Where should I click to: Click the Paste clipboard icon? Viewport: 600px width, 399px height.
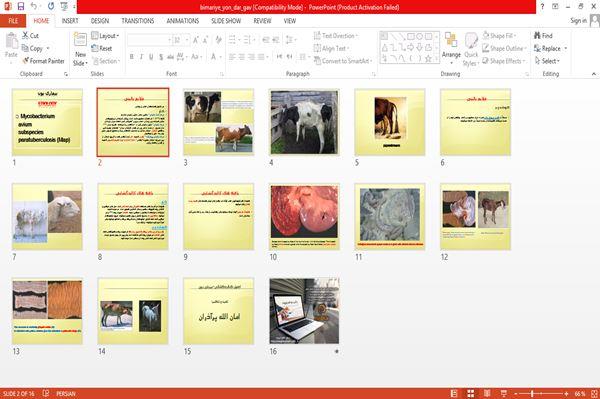tap(11, 41)
